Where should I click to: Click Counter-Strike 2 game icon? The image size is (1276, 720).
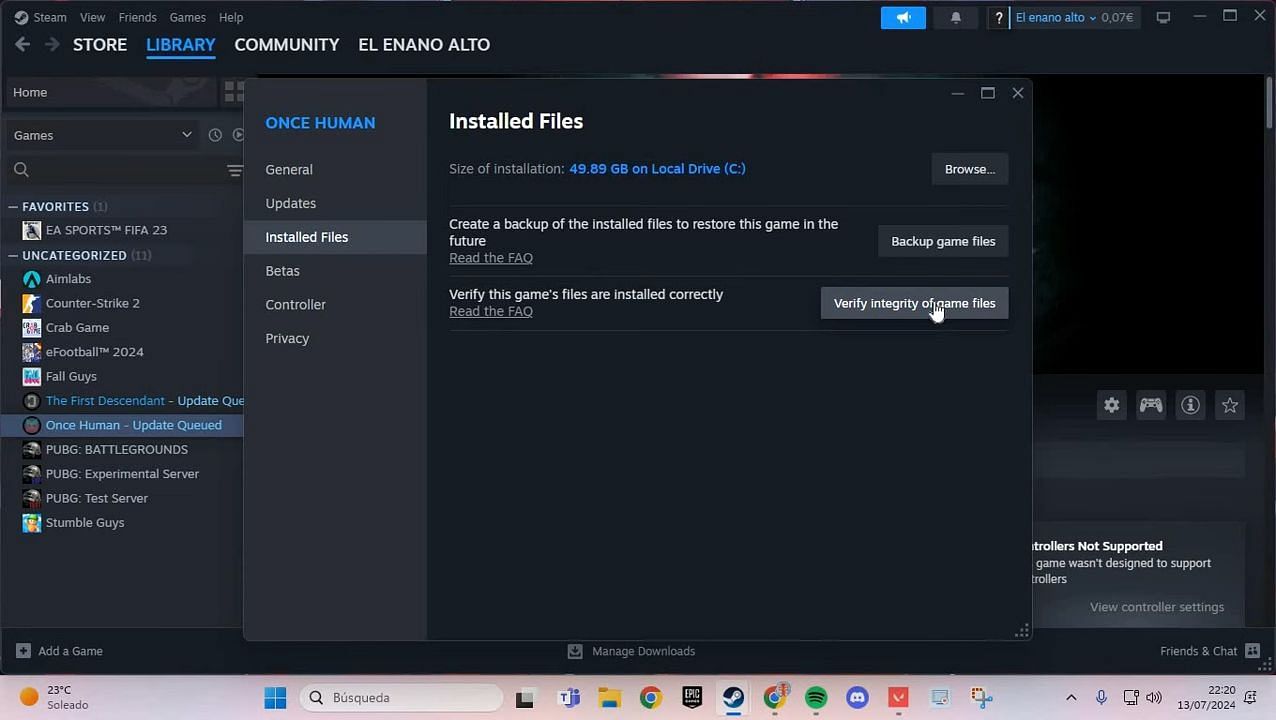click(x=32, y=303)
